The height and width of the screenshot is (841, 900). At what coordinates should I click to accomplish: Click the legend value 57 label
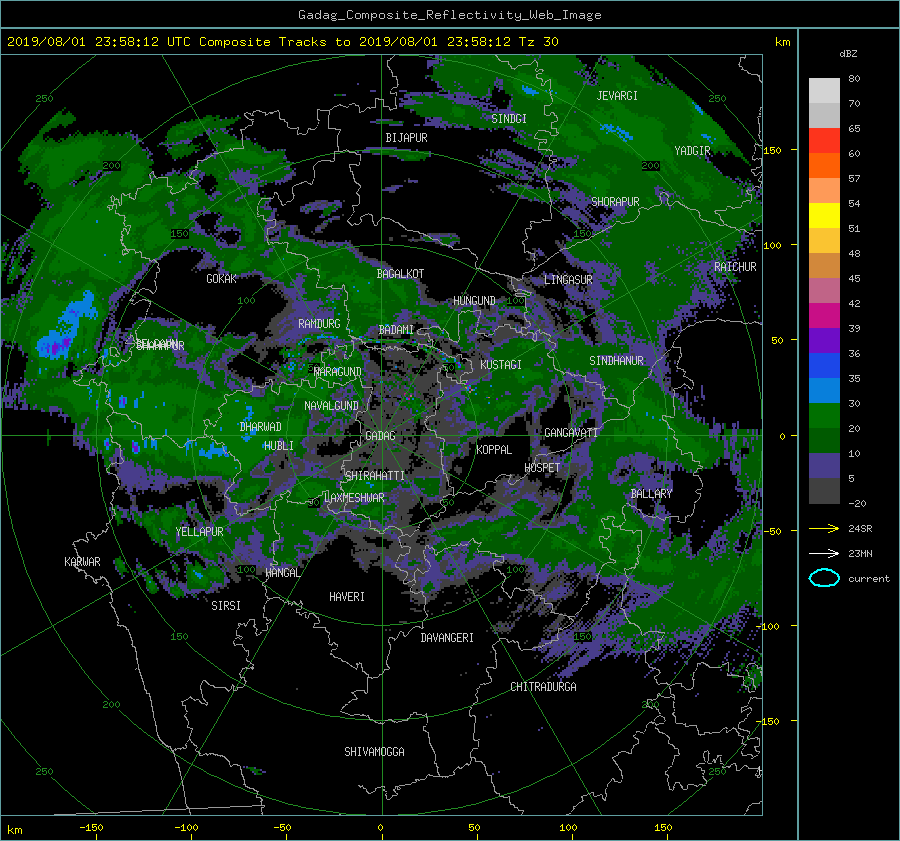click(x=854, y=179)
